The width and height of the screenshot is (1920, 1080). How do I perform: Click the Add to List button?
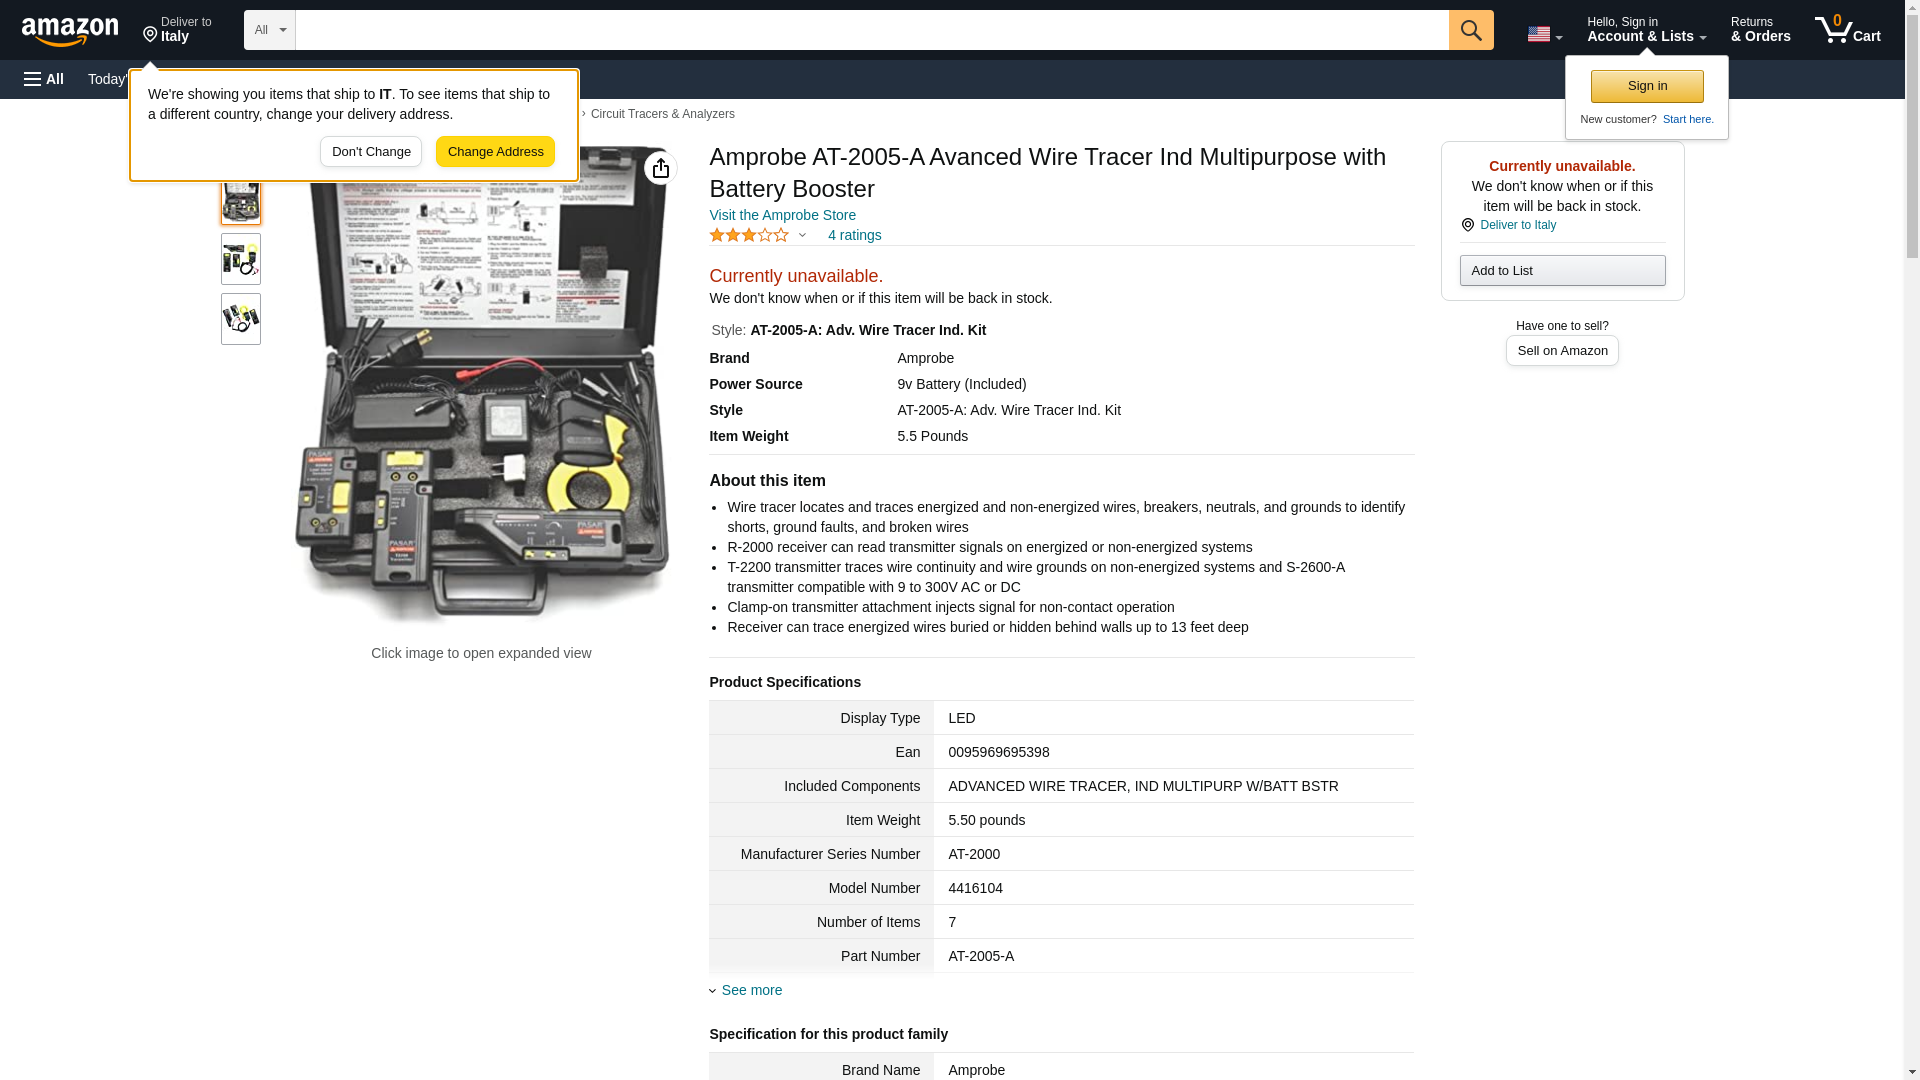click(x=1561, y=271)
